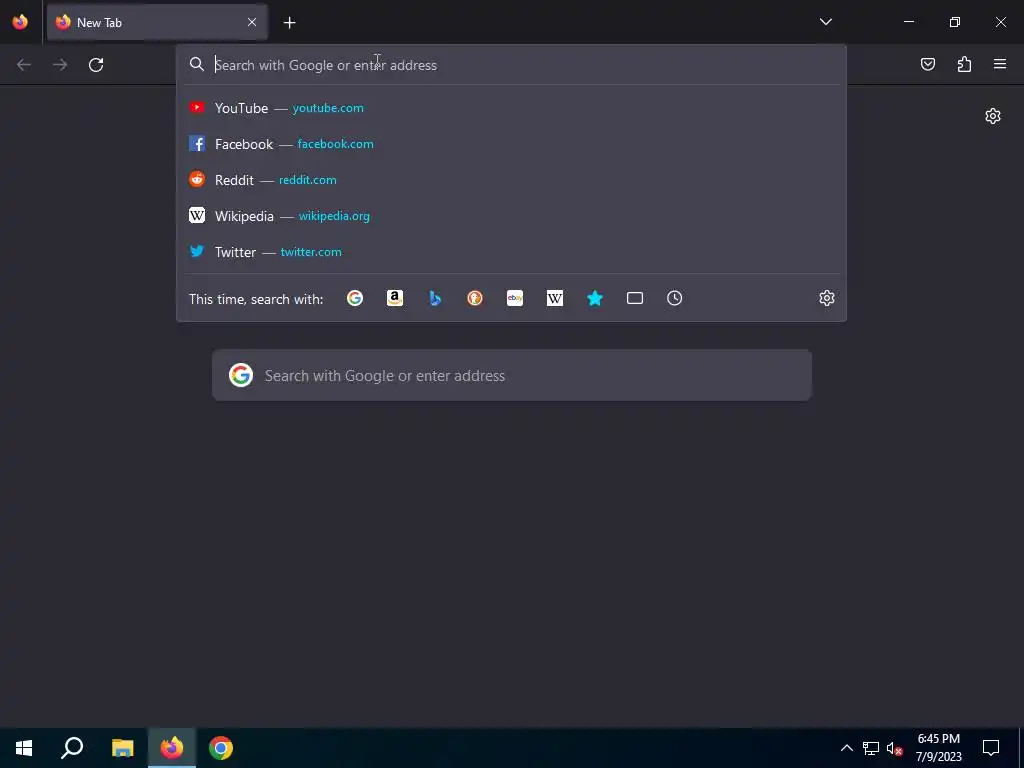Open YouTube suggestion youtube.com

[511, 108]
